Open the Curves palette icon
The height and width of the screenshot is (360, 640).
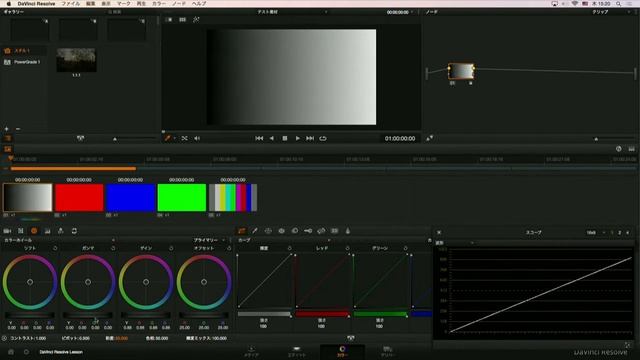click(242, 231)
